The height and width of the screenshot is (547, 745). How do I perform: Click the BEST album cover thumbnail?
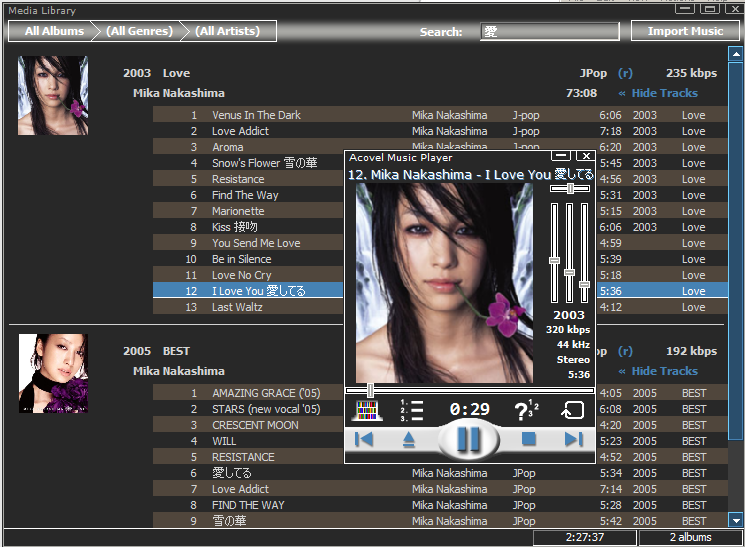[53, 374]
